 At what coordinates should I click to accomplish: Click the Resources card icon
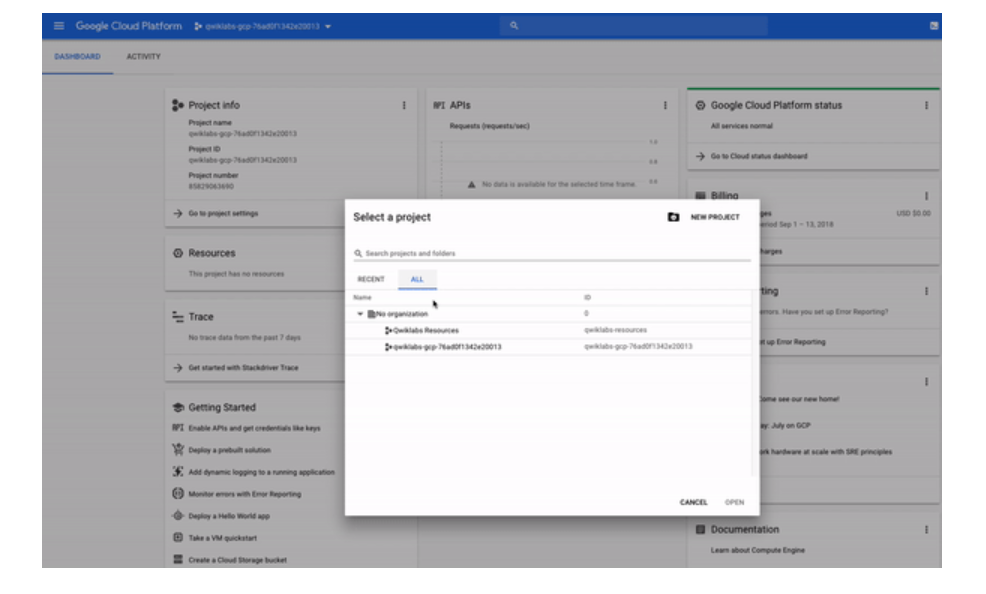point(178,253)
